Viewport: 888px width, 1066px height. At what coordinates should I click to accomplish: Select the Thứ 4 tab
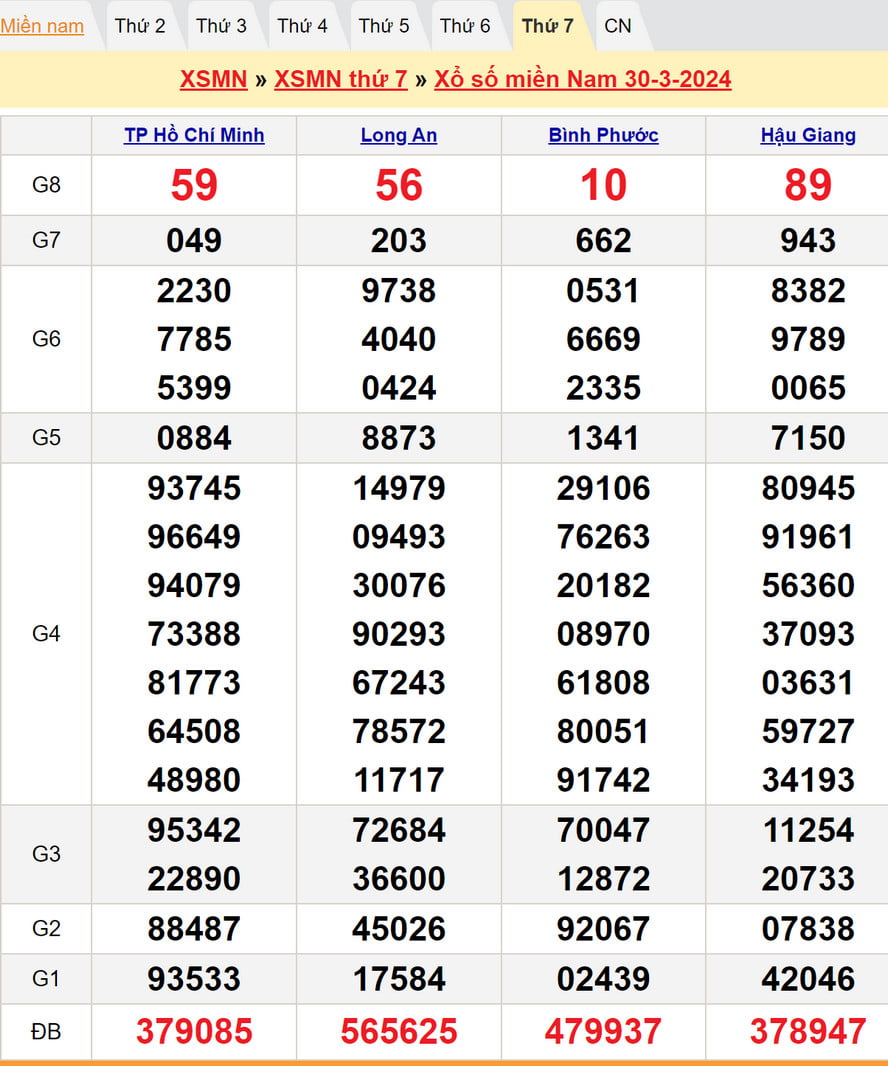point(302,26)
